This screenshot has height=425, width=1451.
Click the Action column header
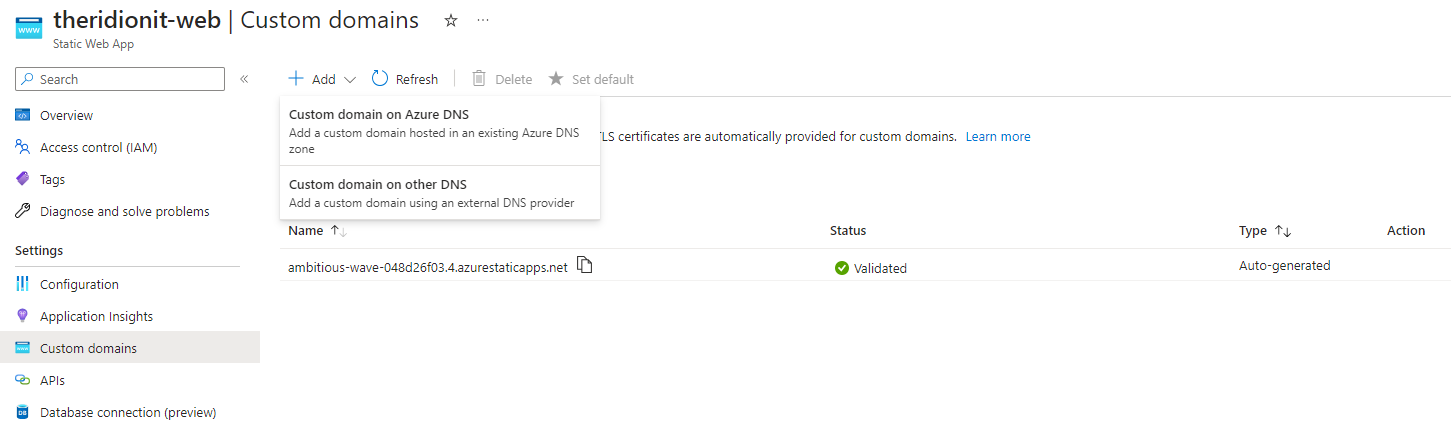click(1406, 231)
